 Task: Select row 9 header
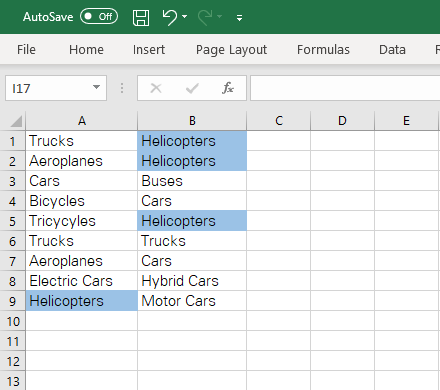pos(13,301)
